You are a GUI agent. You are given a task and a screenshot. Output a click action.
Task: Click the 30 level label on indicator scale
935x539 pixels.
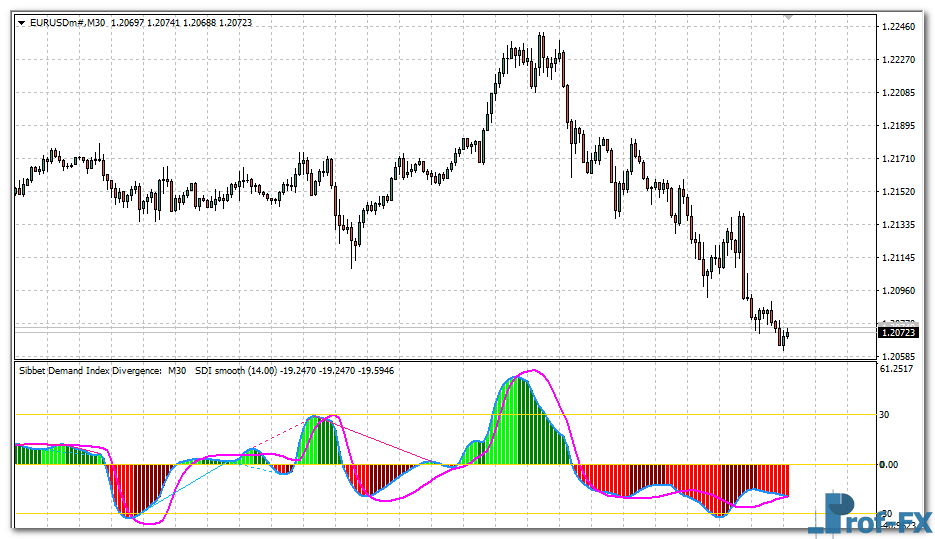point(886,414)
